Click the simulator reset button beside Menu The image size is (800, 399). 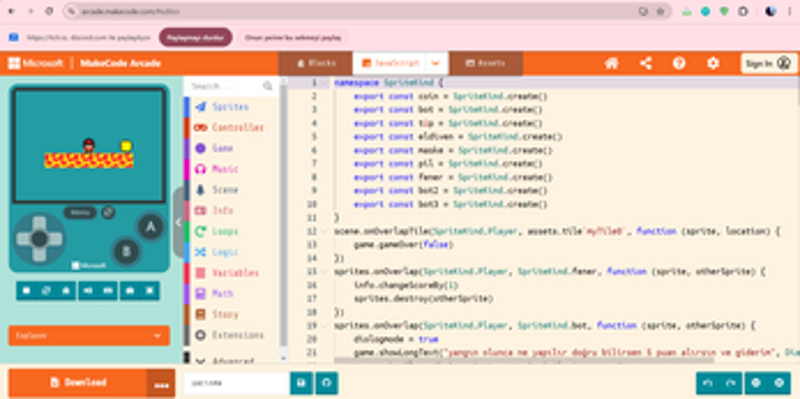108,212
